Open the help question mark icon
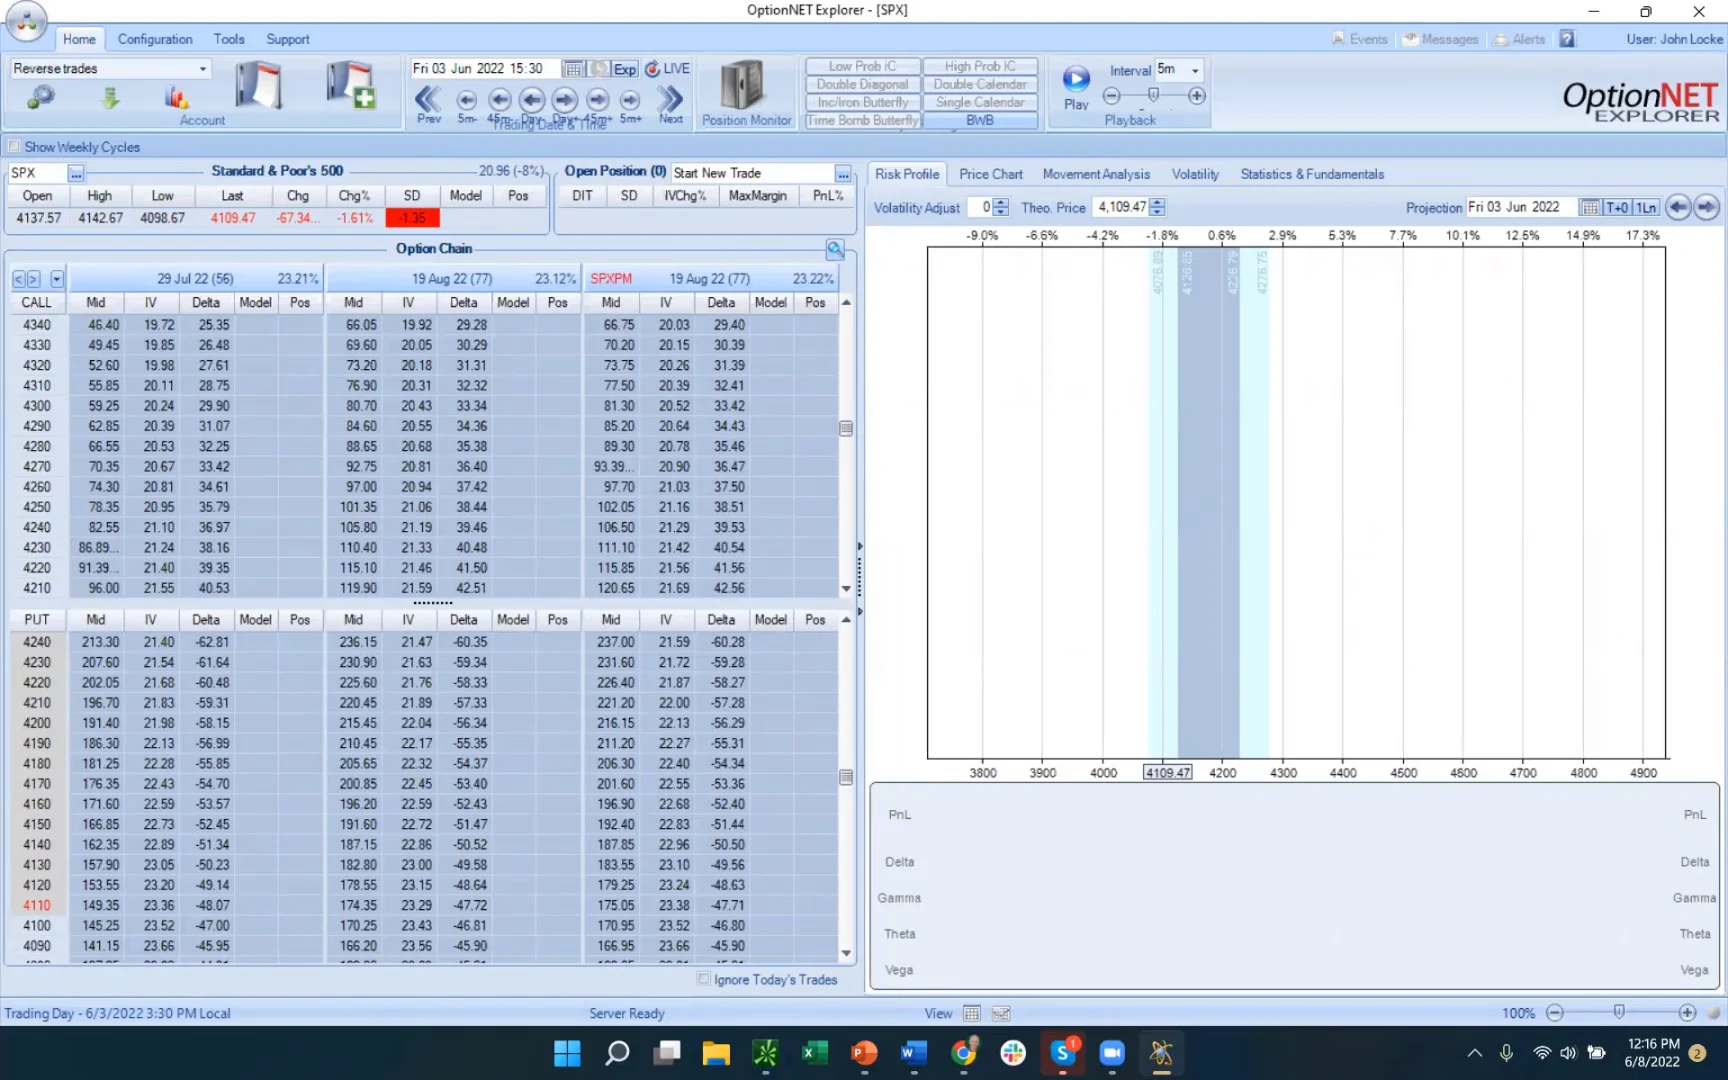 tap(1567, 39)
